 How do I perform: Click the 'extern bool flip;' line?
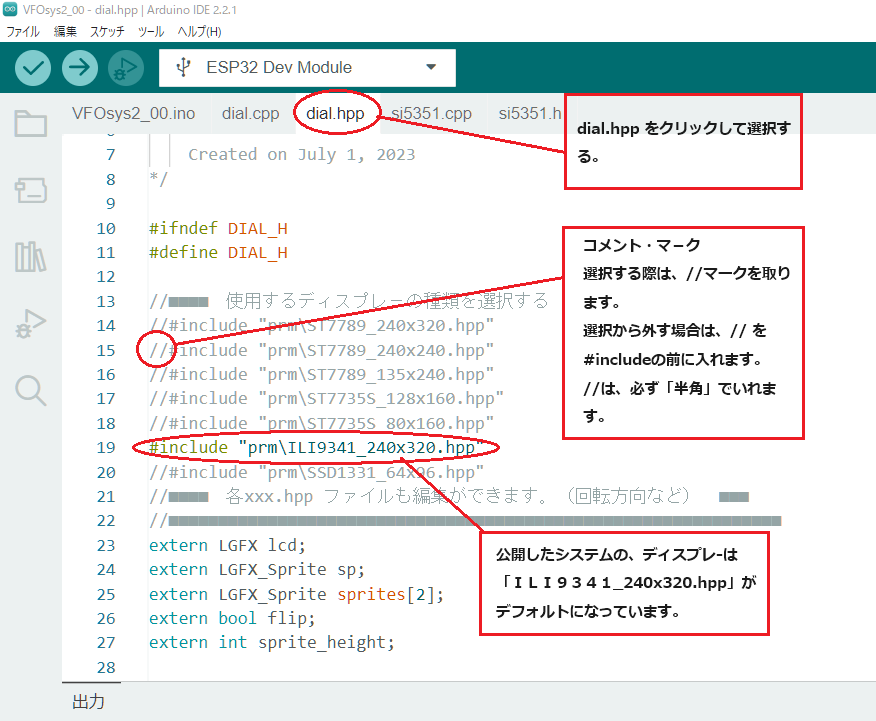232,618
